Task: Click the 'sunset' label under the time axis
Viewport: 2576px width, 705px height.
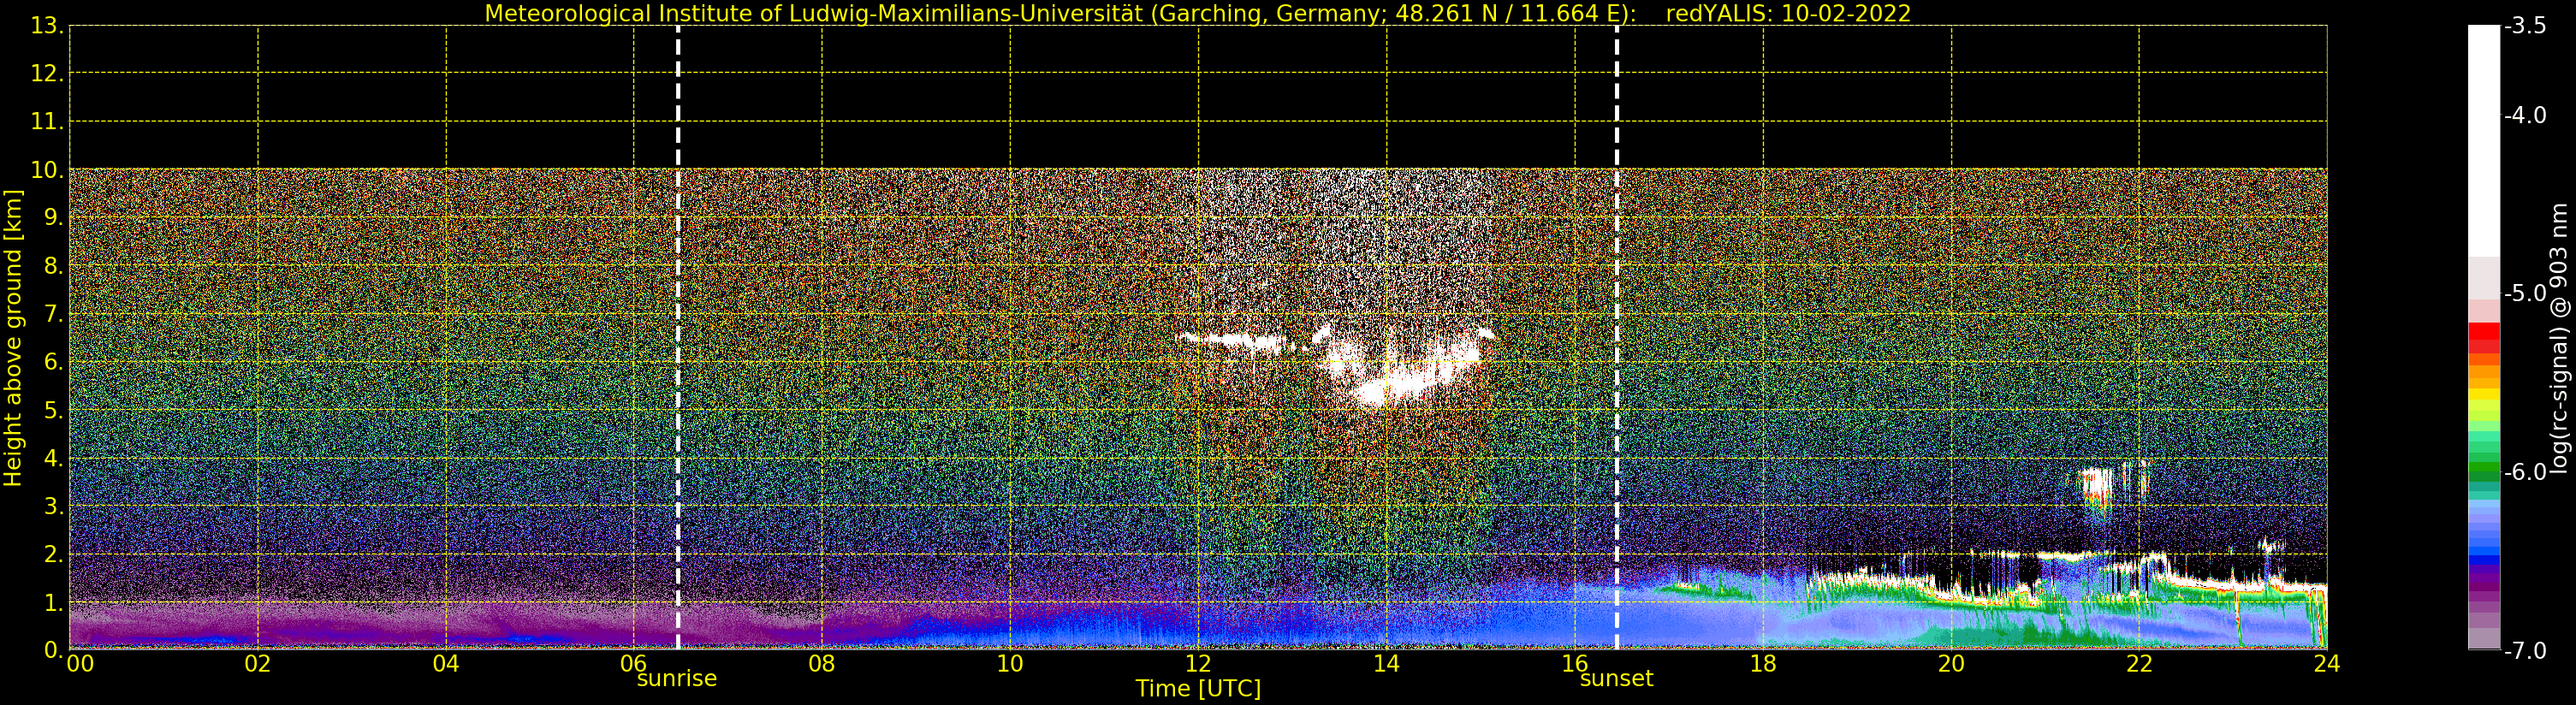Action: 1616,679
